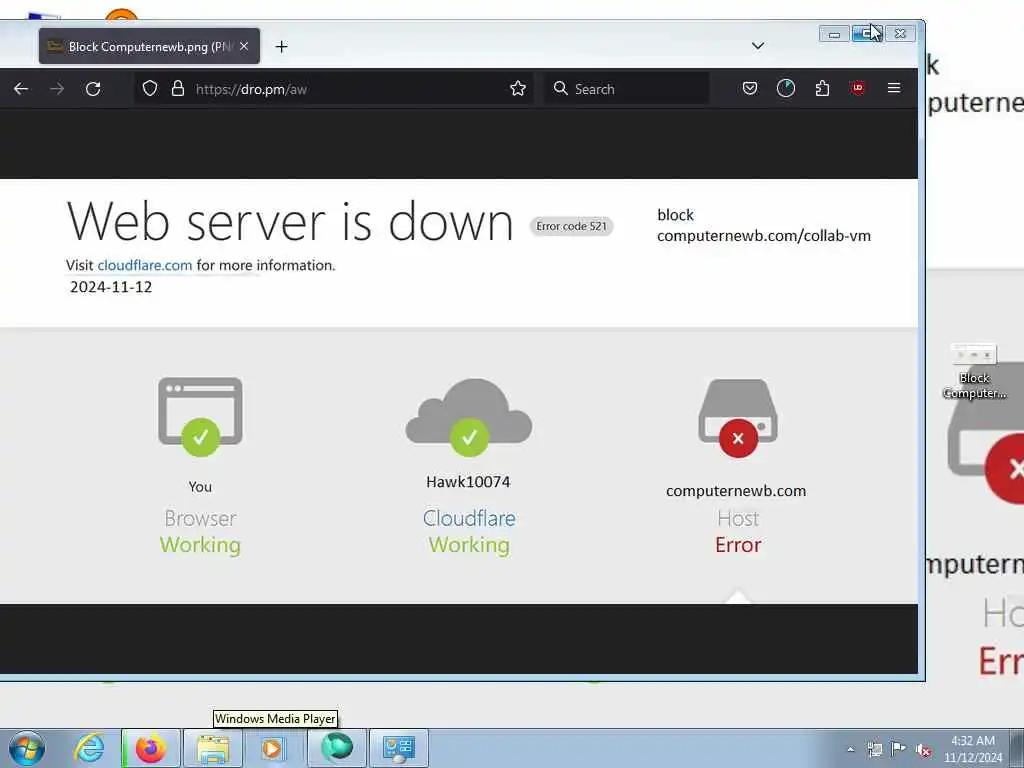Screen dimensions: 1024x768
Task: Expand the list all tabs chevron
Action: 758,46
